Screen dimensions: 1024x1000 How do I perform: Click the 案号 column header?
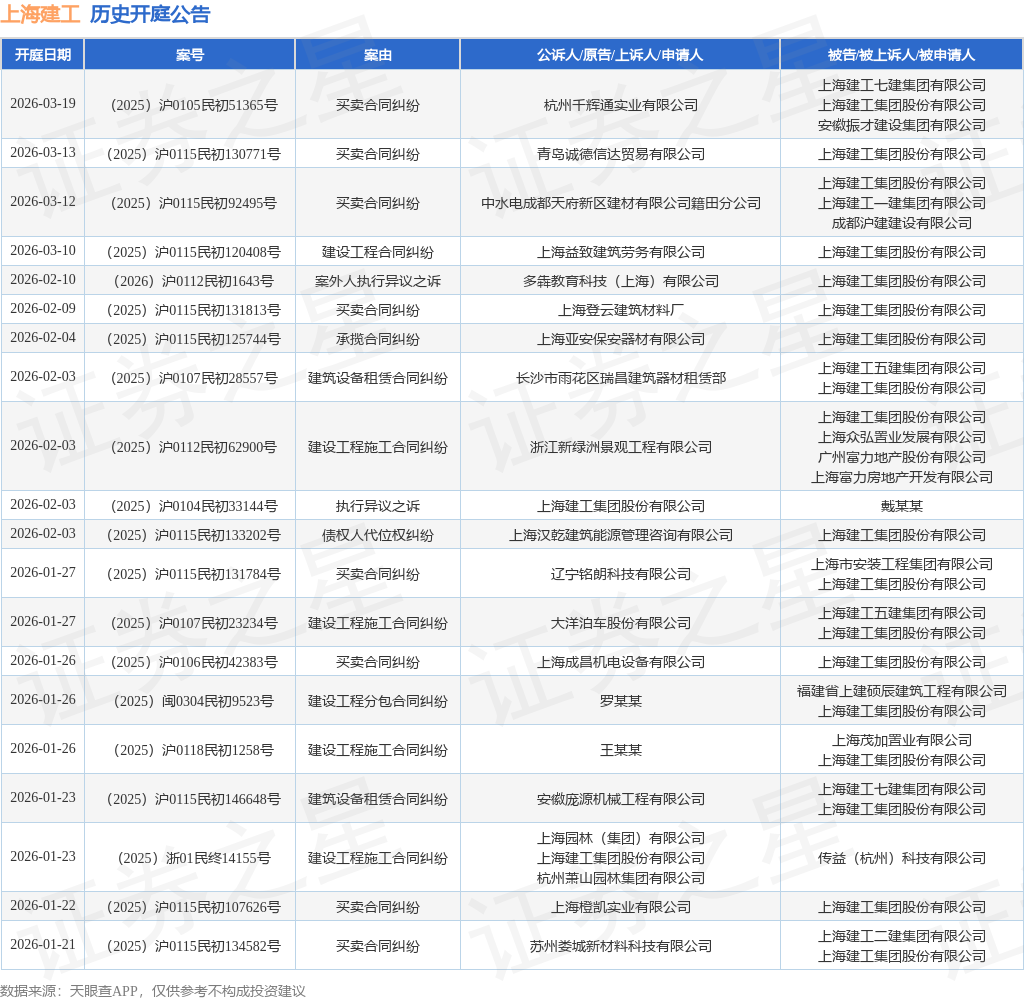189,55
